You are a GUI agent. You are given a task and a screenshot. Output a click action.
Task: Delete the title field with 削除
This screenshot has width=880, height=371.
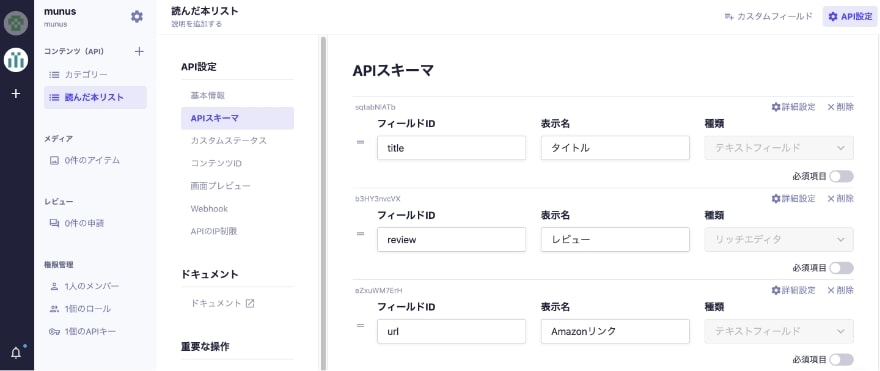840,107
